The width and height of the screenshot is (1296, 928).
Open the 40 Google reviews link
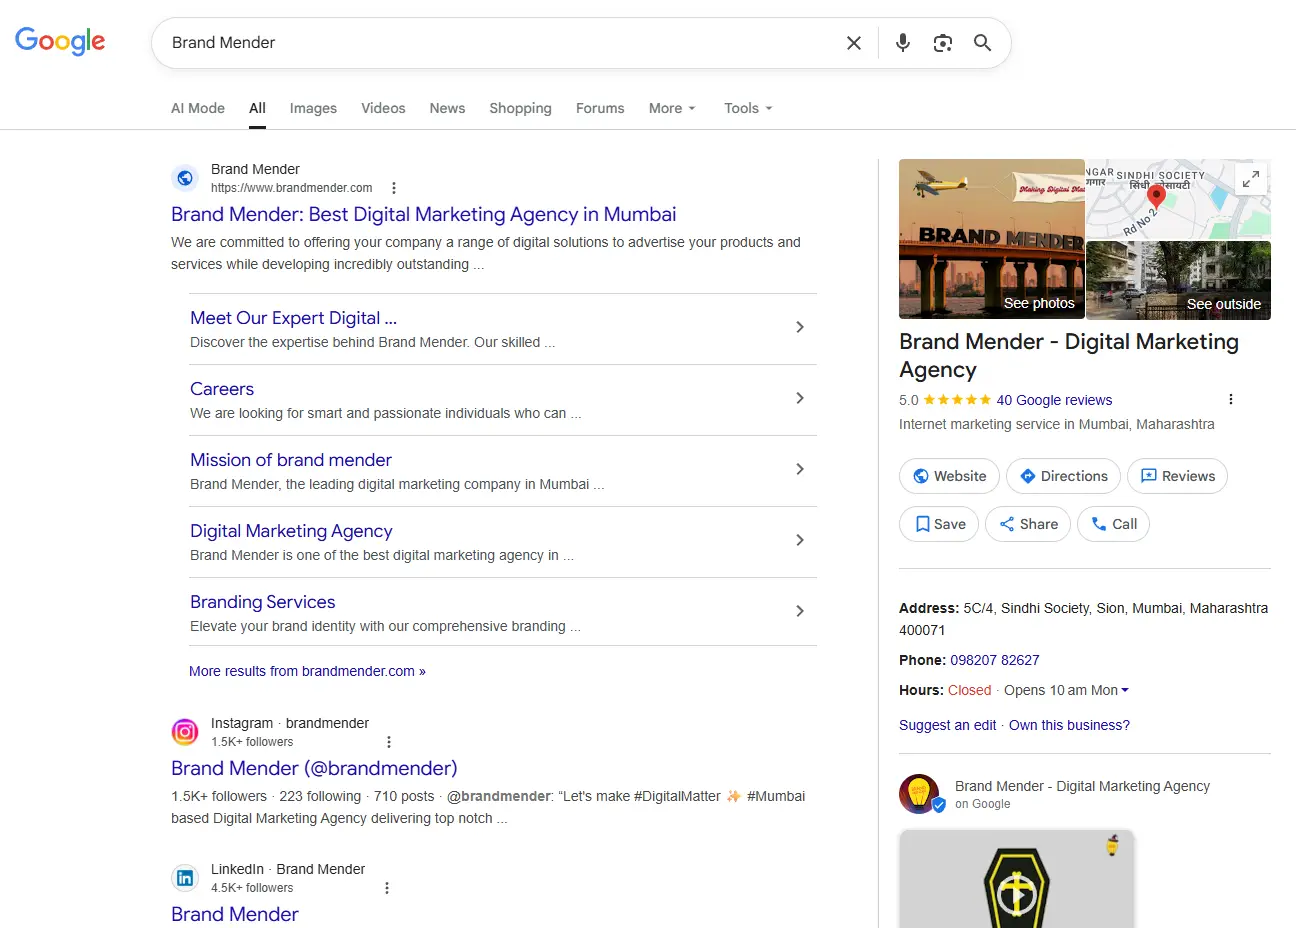click(1054, 400)
